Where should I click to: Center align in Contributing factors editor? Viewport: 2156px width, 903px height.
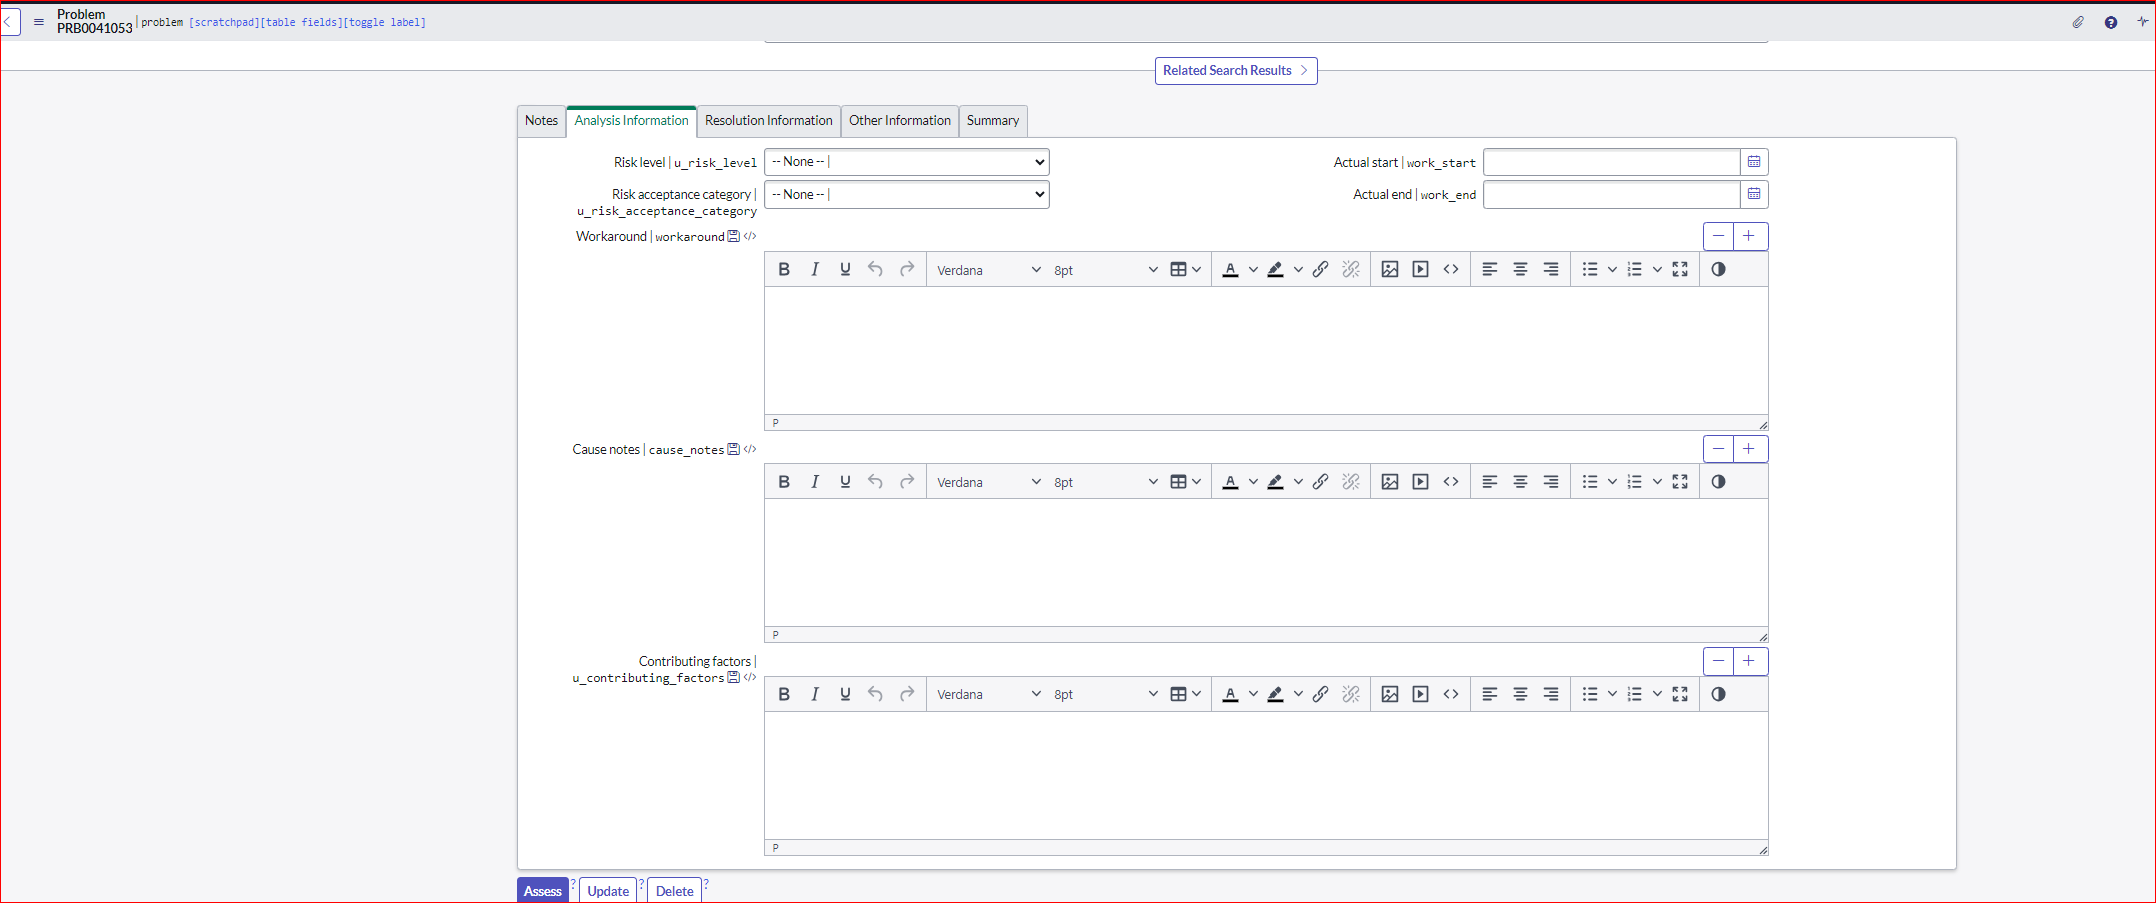(x=1520, y=694)
